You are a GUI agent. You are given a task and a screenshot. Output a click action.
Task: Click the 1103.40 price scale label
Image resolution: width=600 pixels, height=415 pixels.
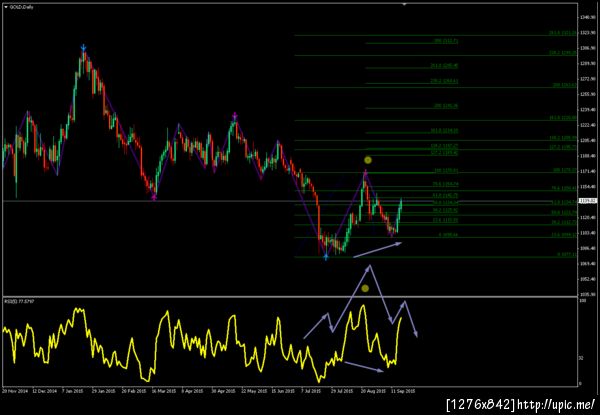[586, 233]
